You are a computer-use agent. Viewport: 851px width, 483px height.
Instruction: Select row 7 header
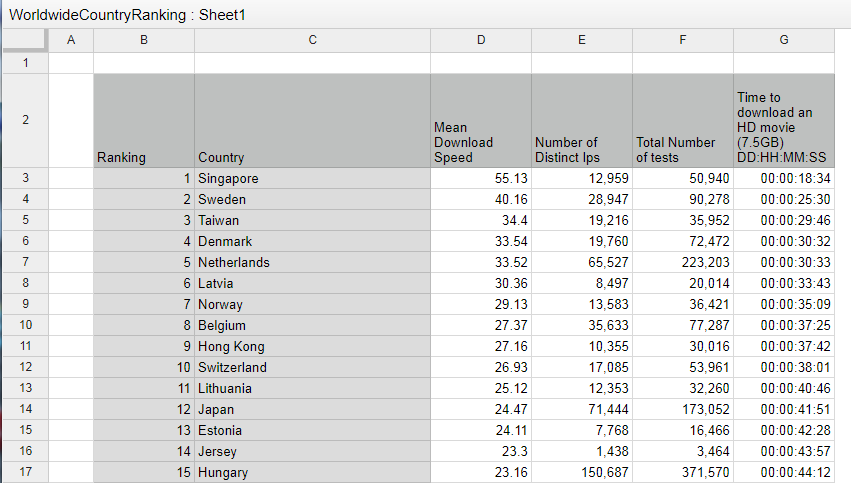click(26, 262)
